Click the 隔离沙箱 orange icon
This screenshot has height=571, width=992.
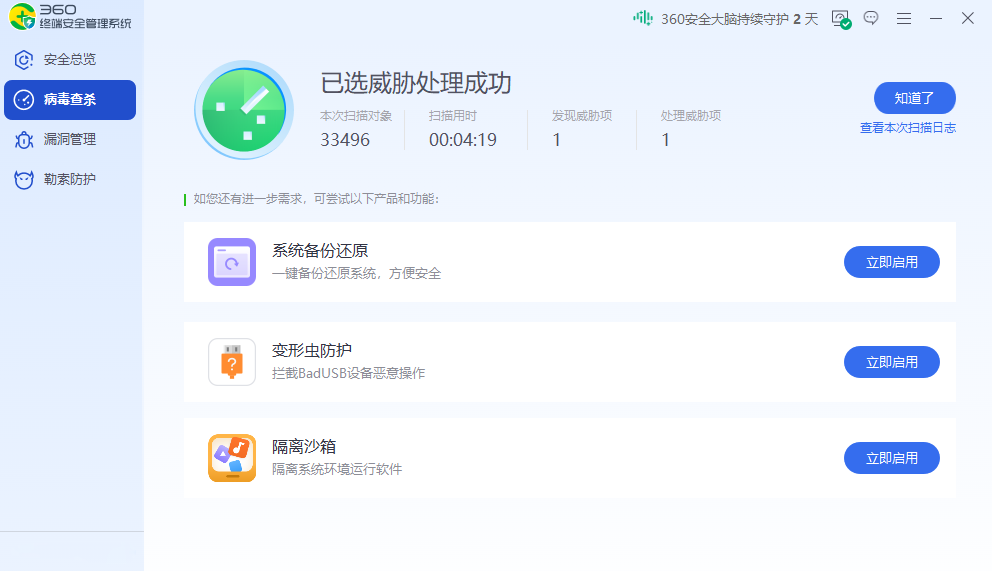coord(232,458)
